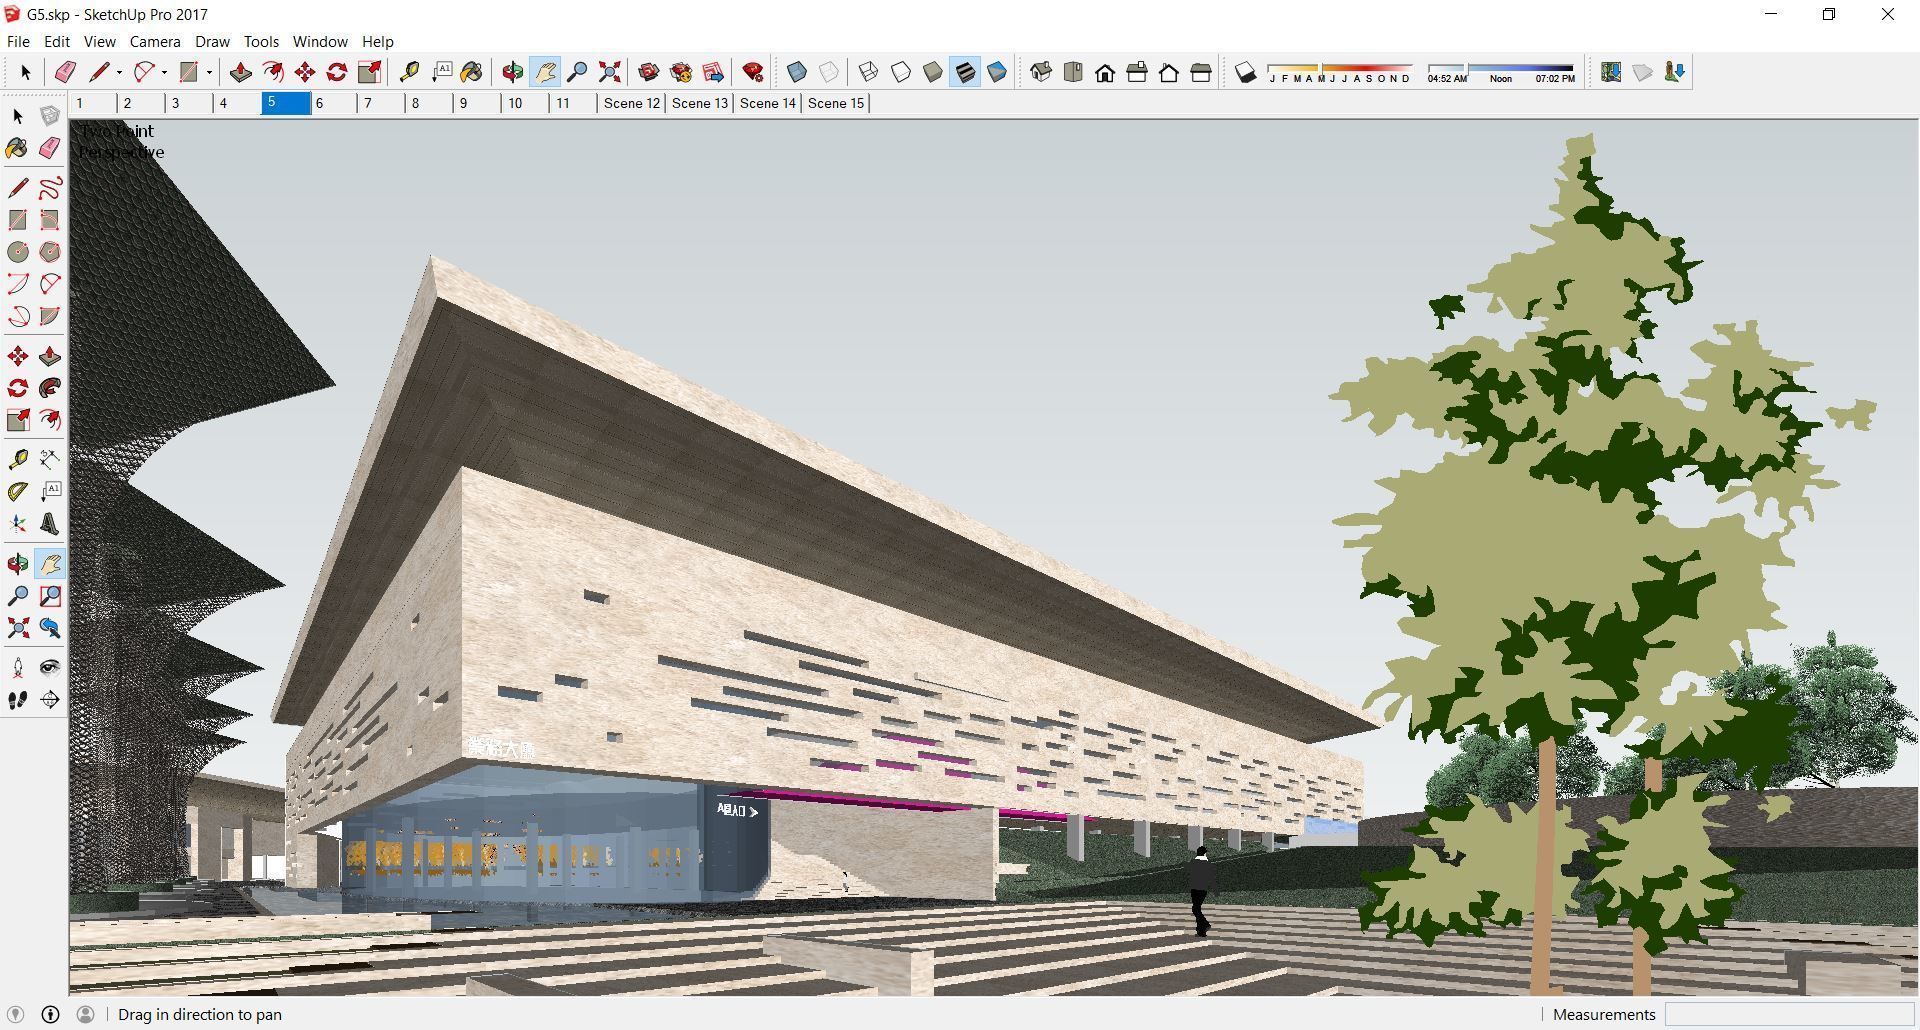The width and height of the screenshot is (1920, 1030).
Task: Click the shadow time-of-day slider
Action: (x=1500, y=69)
